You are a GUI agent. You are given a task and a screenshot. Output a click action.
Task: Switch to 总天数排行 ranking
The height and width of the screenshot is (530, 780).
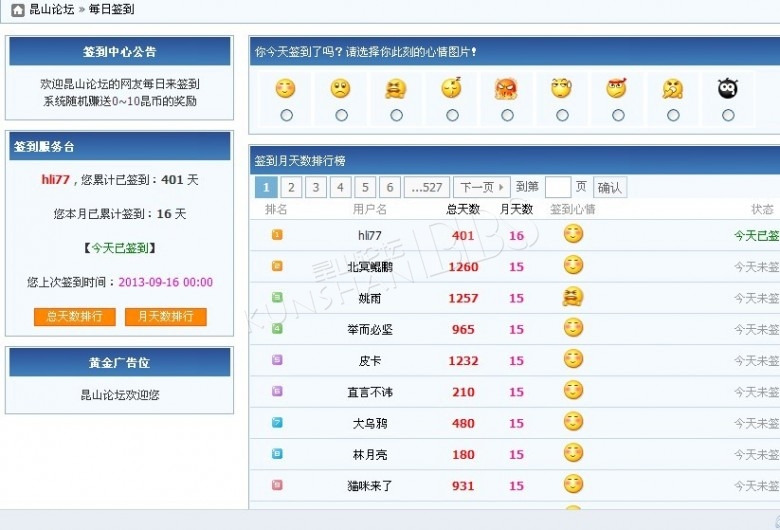tap(74, 316)
